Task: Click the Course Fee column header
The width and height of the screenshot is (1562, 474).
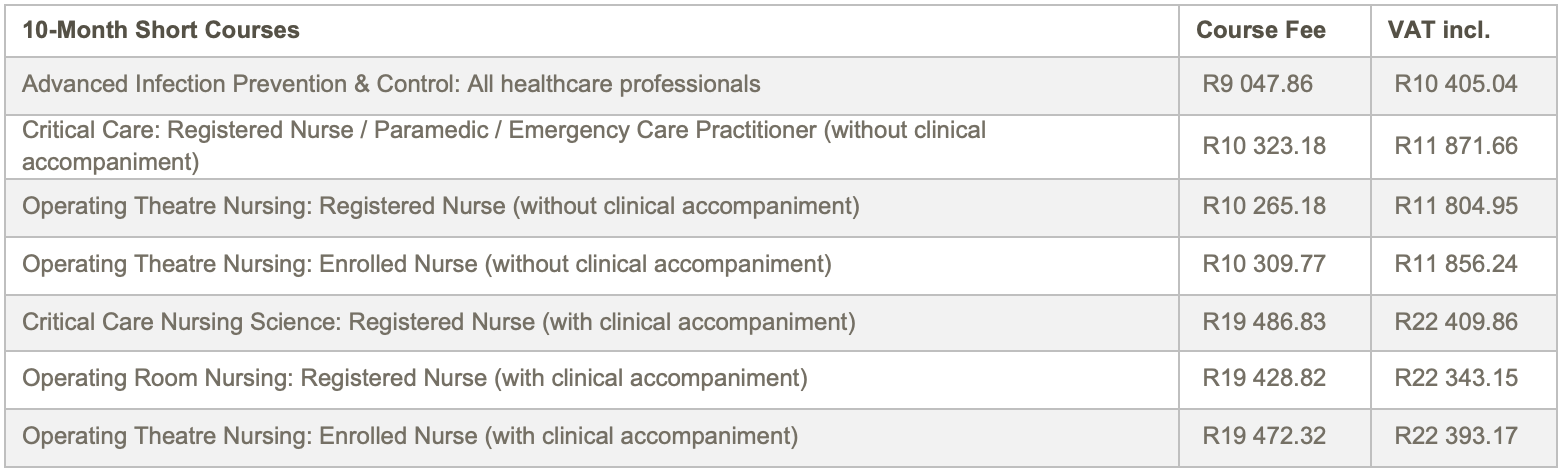Action: 1261,31
